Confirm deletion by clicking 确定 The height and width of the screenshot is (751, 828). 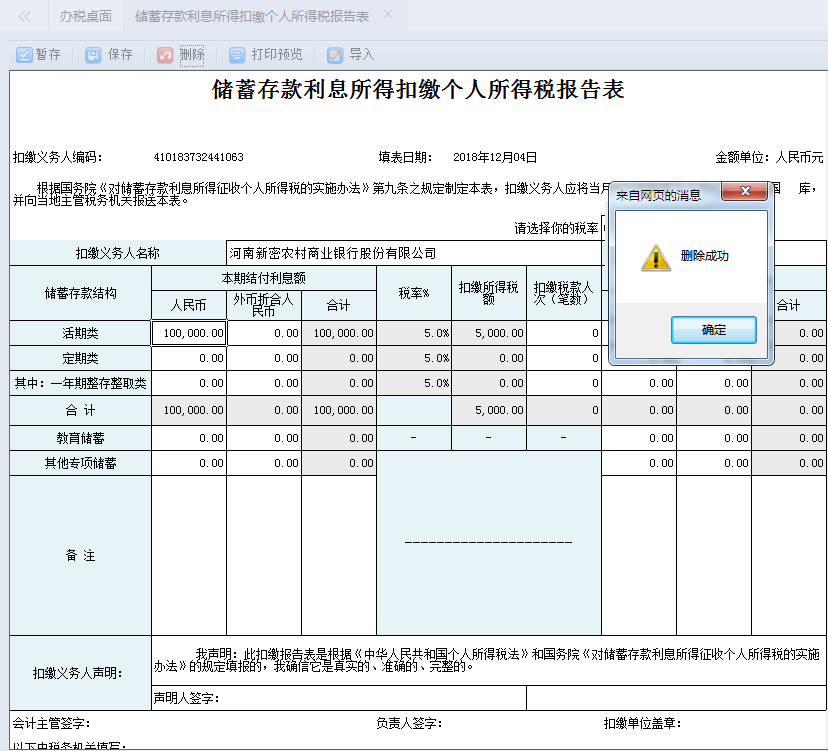713,330
